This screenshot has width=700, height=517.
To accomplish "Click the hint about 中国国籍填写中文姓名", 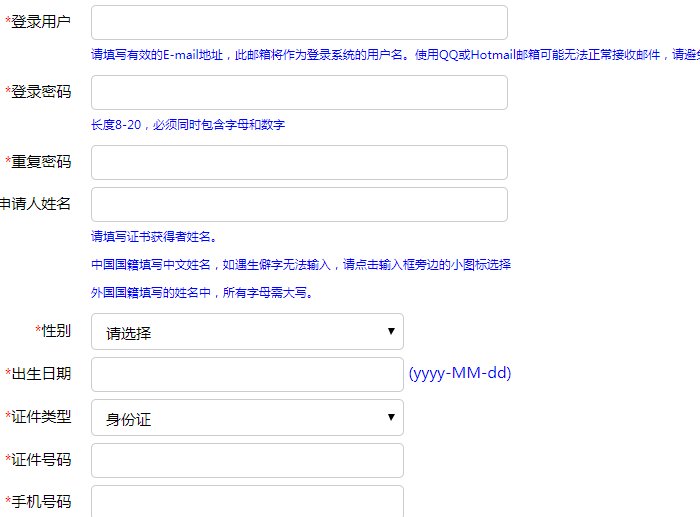I will coord(301,265).
